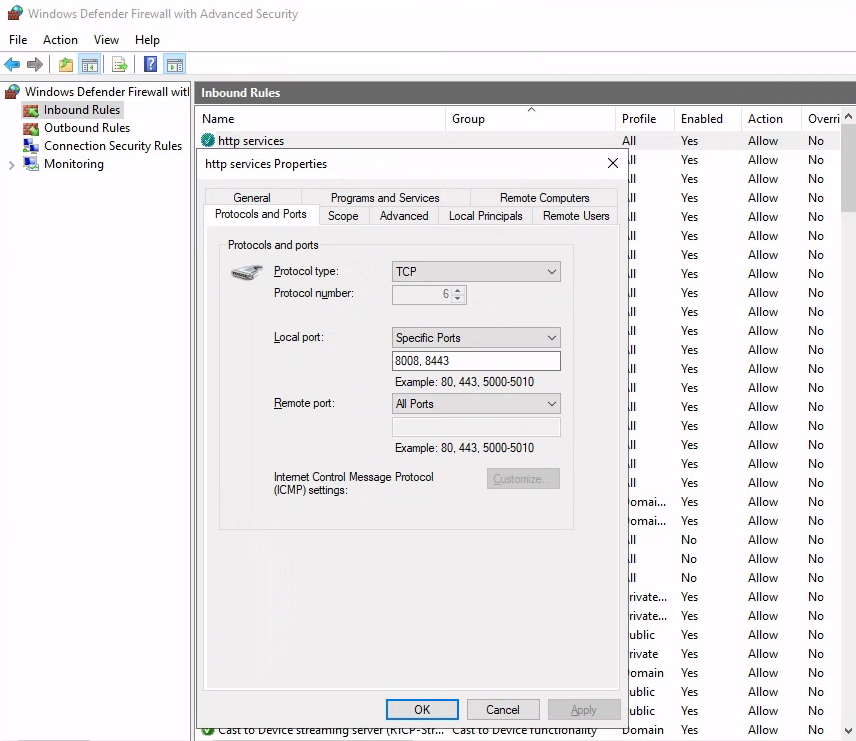Open the Remote port dropdown
This screenshot has height=741, width=856.
click(476, 404)
